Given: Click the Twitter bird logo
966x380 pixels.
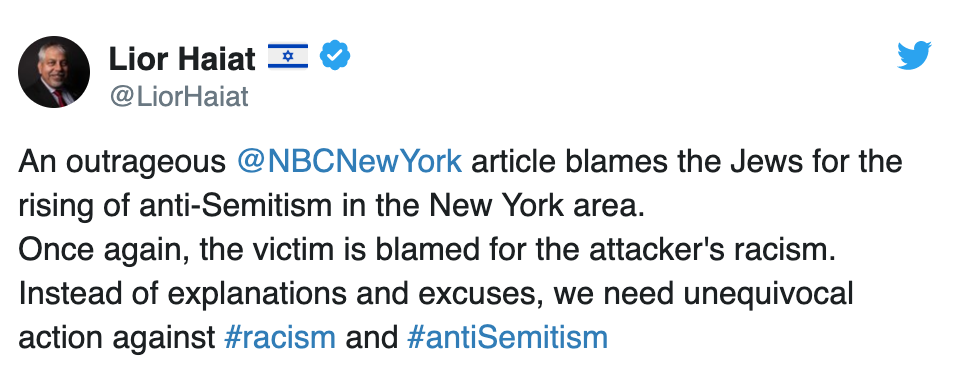Looking at the screenshot, I should click(x=914, y=55).
